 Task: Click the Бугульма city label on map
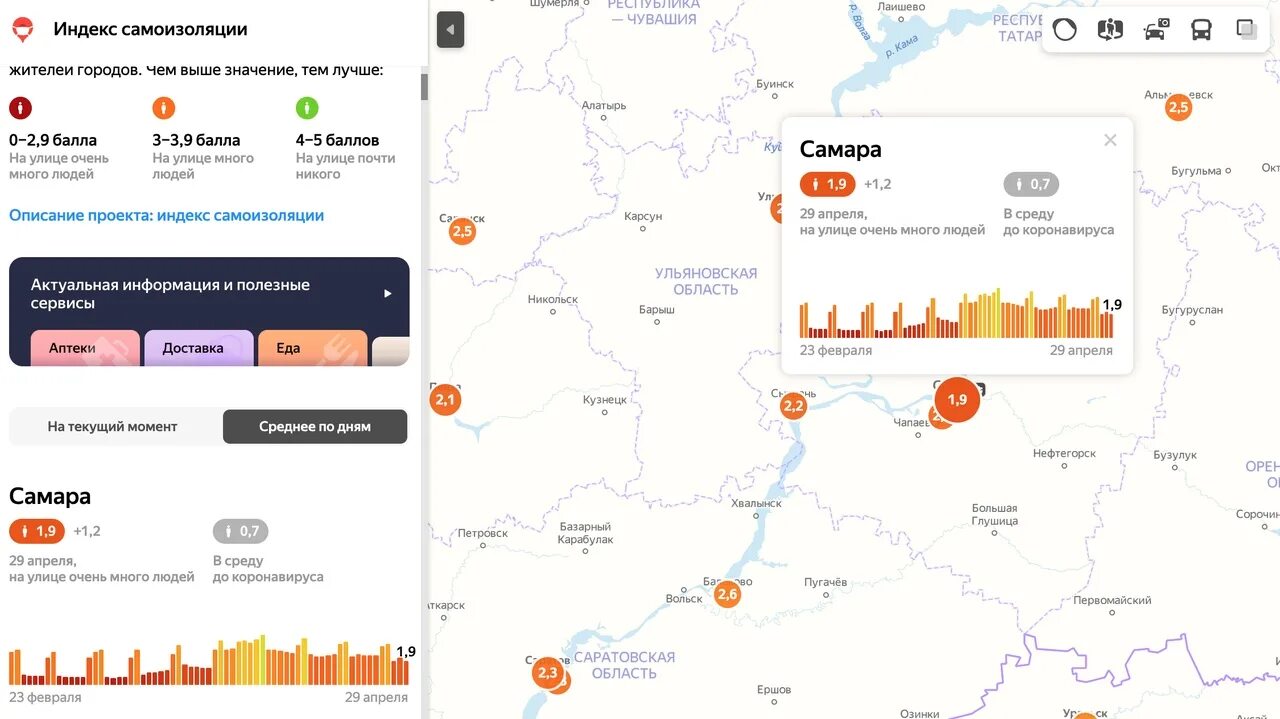tap(1197, 171)
